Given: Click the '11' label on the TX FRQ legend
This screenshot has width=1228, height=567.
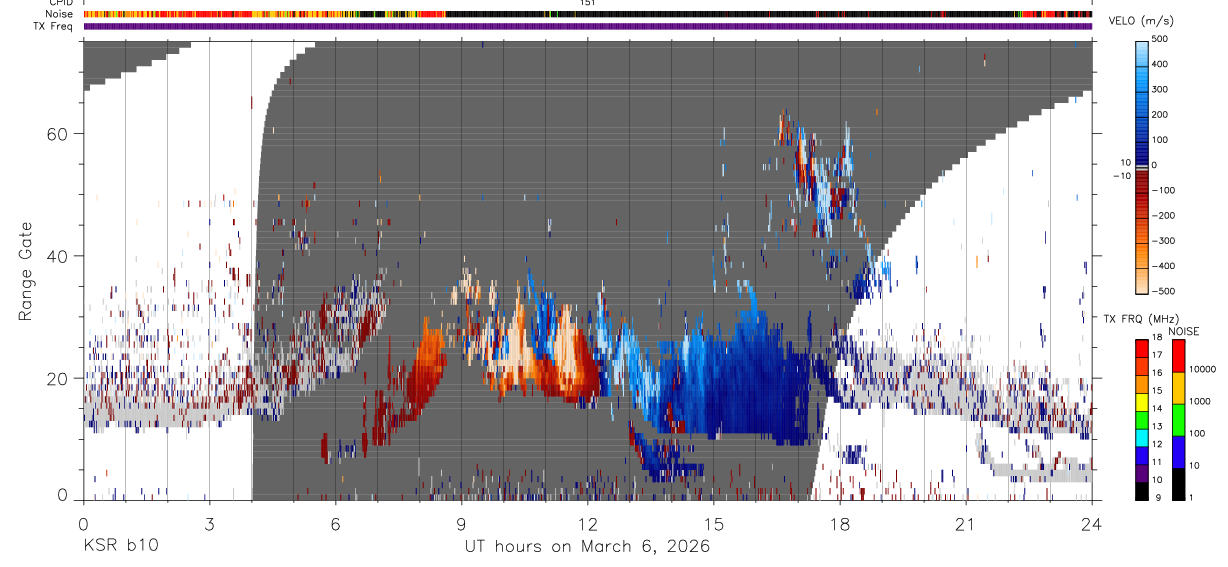Looking at the screenshot, I should coord(1157,463).
